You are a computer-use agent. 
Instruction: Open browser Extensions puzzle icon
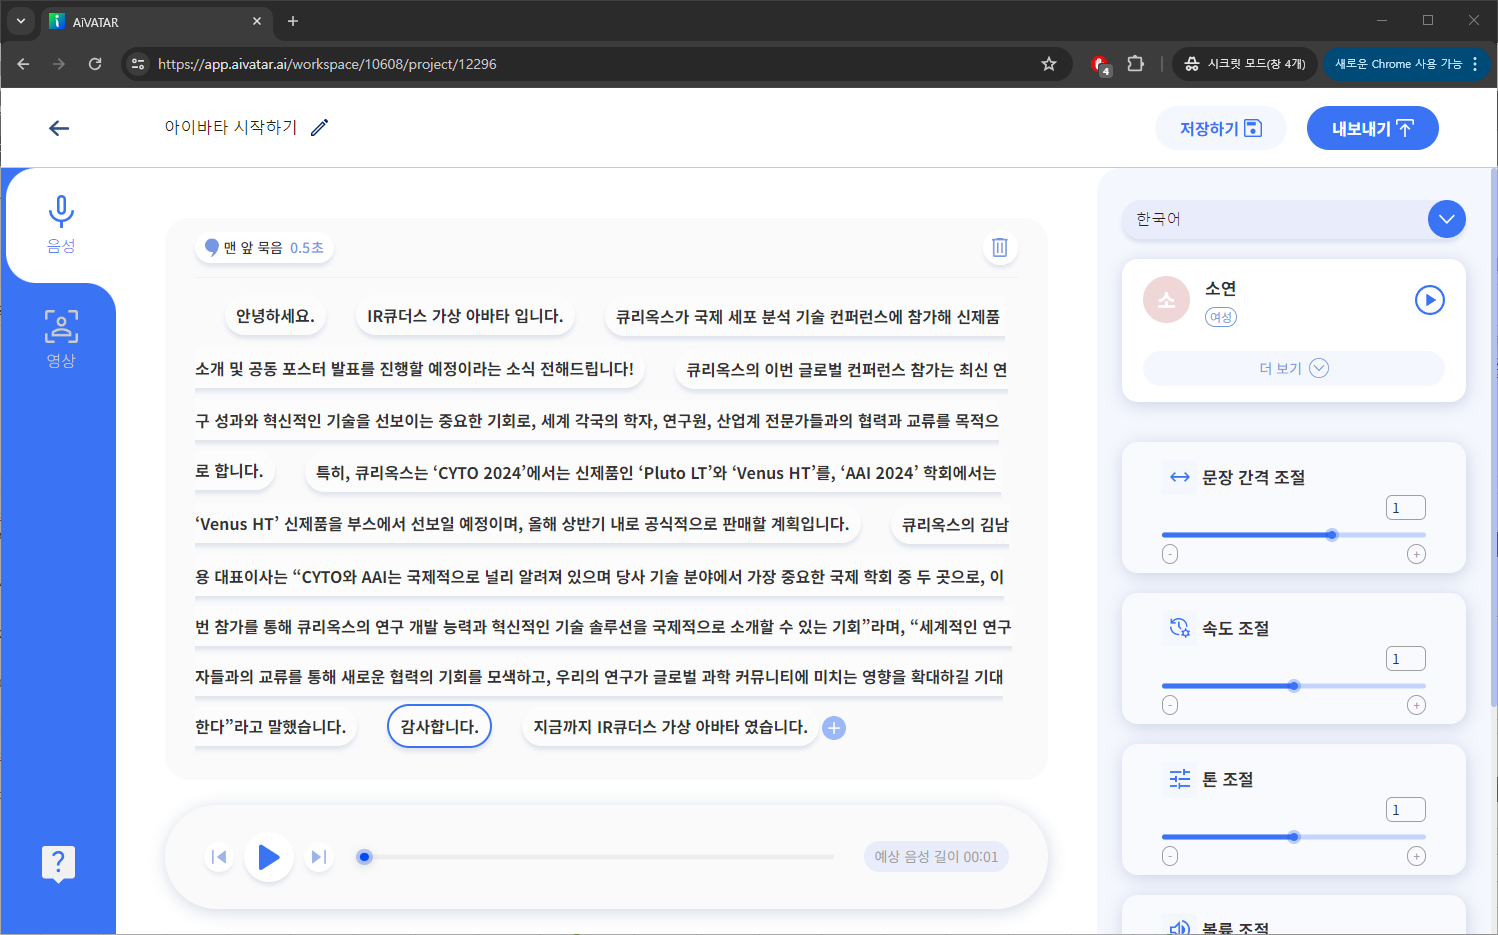pyautogui.click(x=1135, y=64)
